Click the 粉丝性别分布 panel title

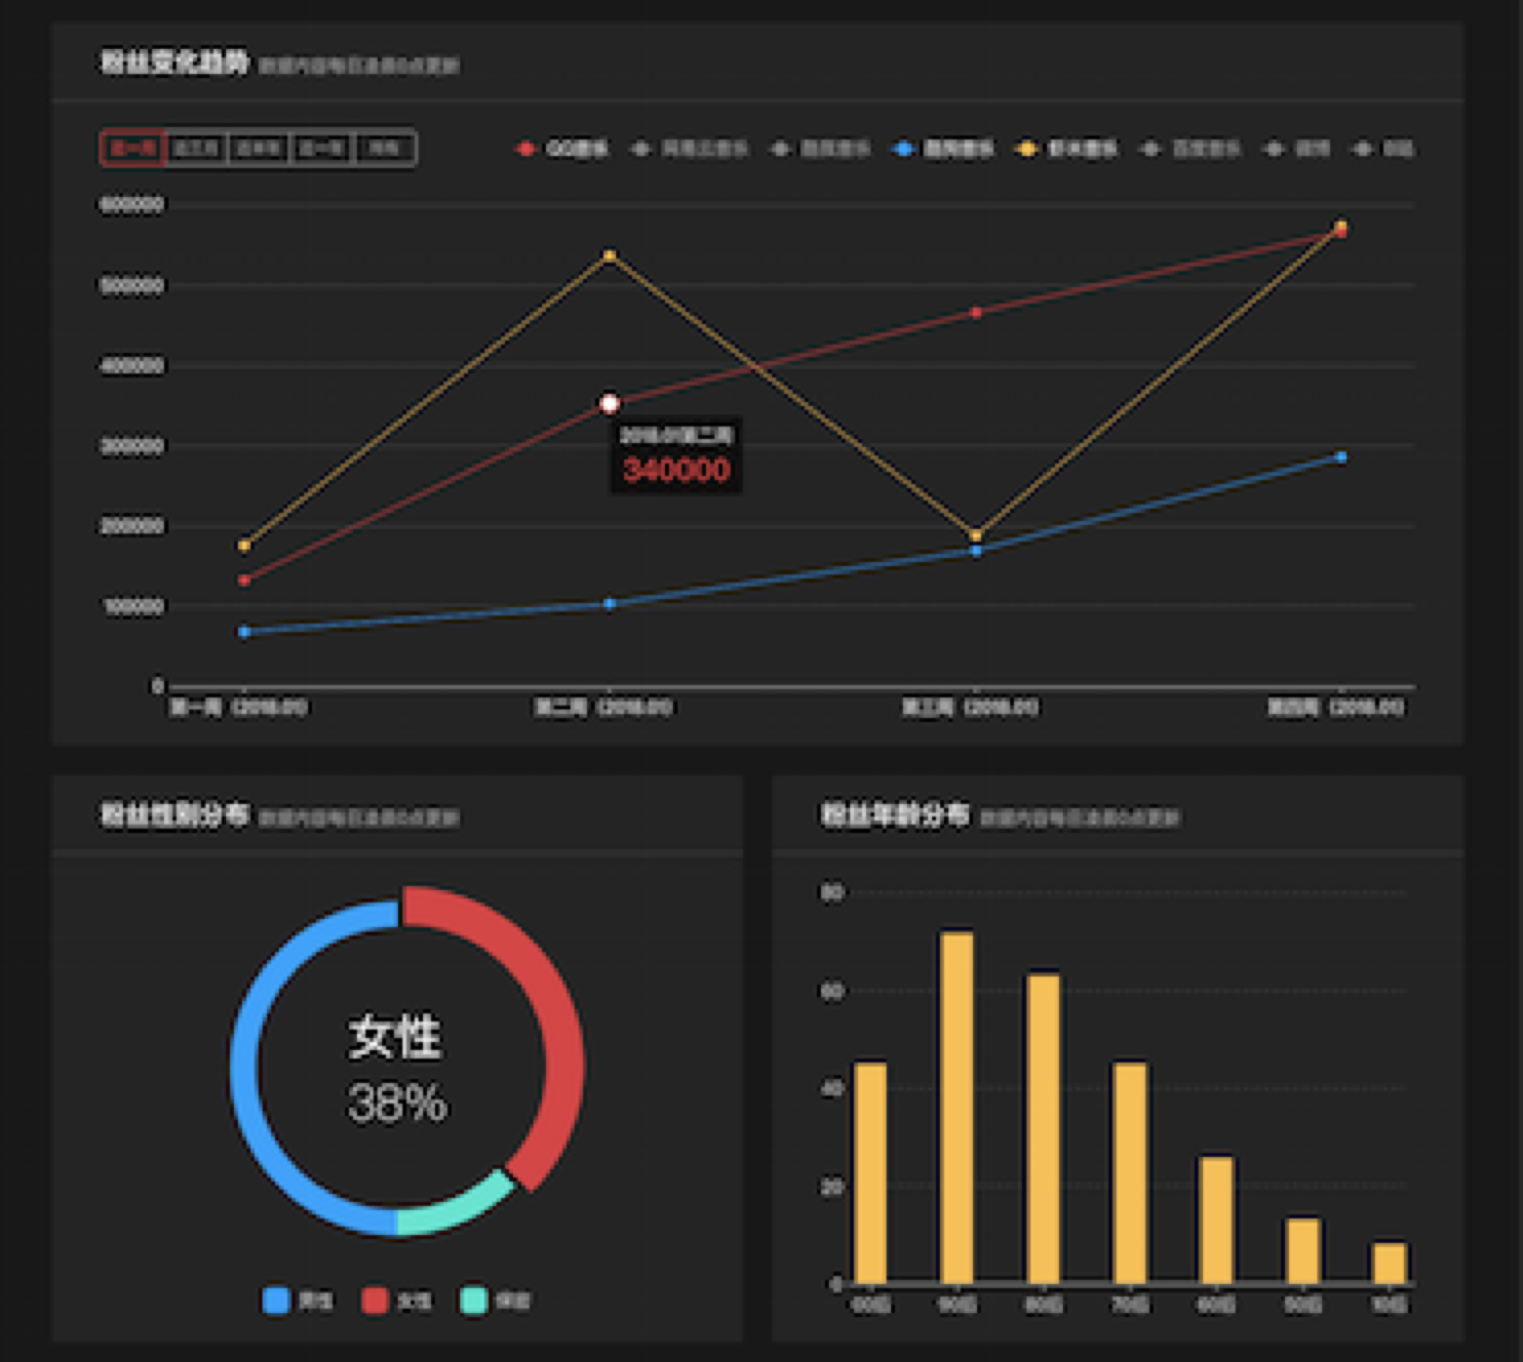click(x=174, y=815)
